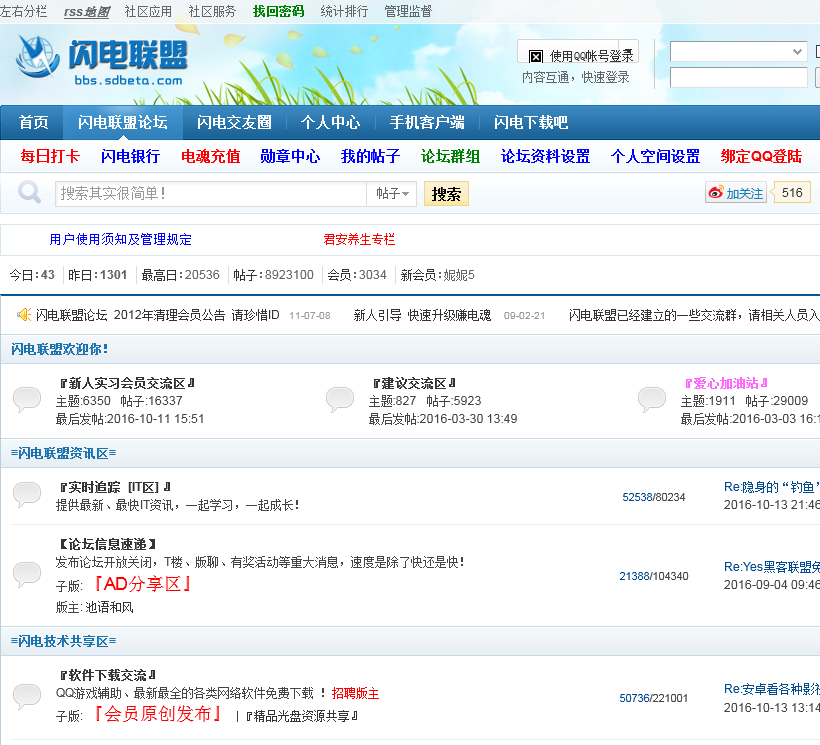Open the 社区服务 top menu
This screenshot has width=820, height=745.
(x=212, y=11)
